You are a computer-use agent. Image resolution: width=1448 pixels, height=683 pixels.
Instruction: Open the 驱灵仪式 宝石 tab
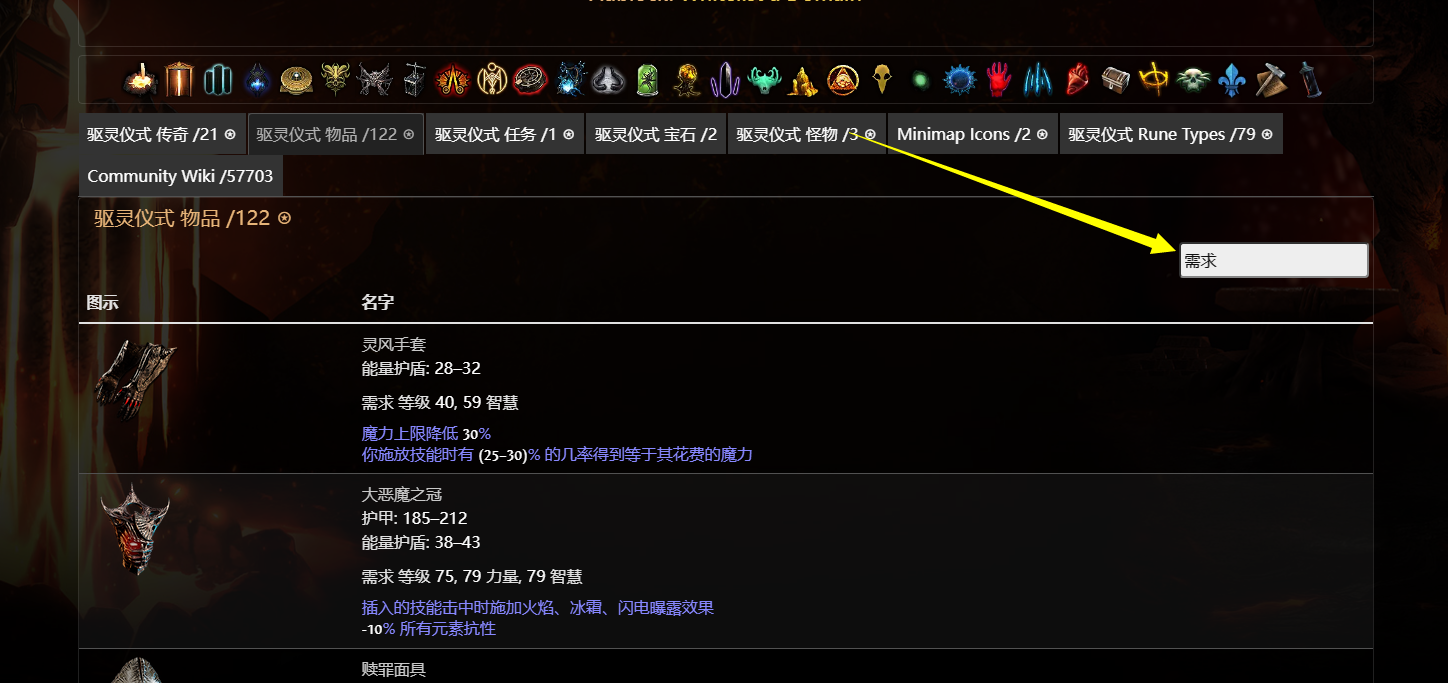click(x=655, y=133)
